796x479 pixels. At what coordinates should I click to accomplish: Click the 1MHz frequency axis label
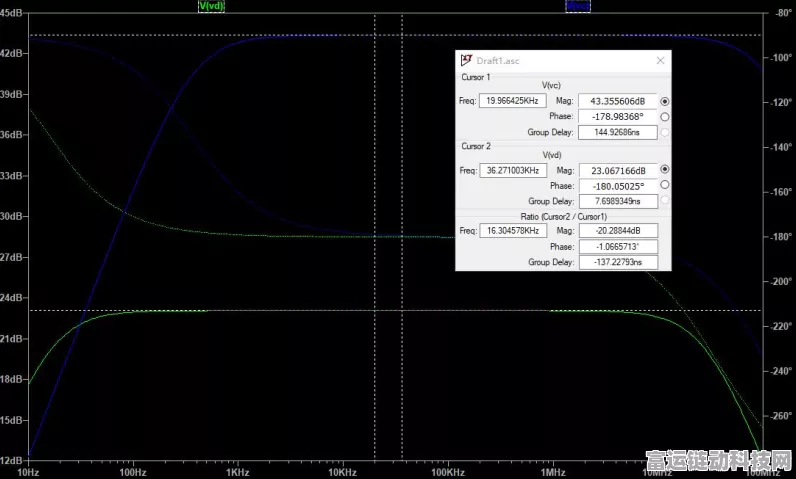[x=552, y=472]
